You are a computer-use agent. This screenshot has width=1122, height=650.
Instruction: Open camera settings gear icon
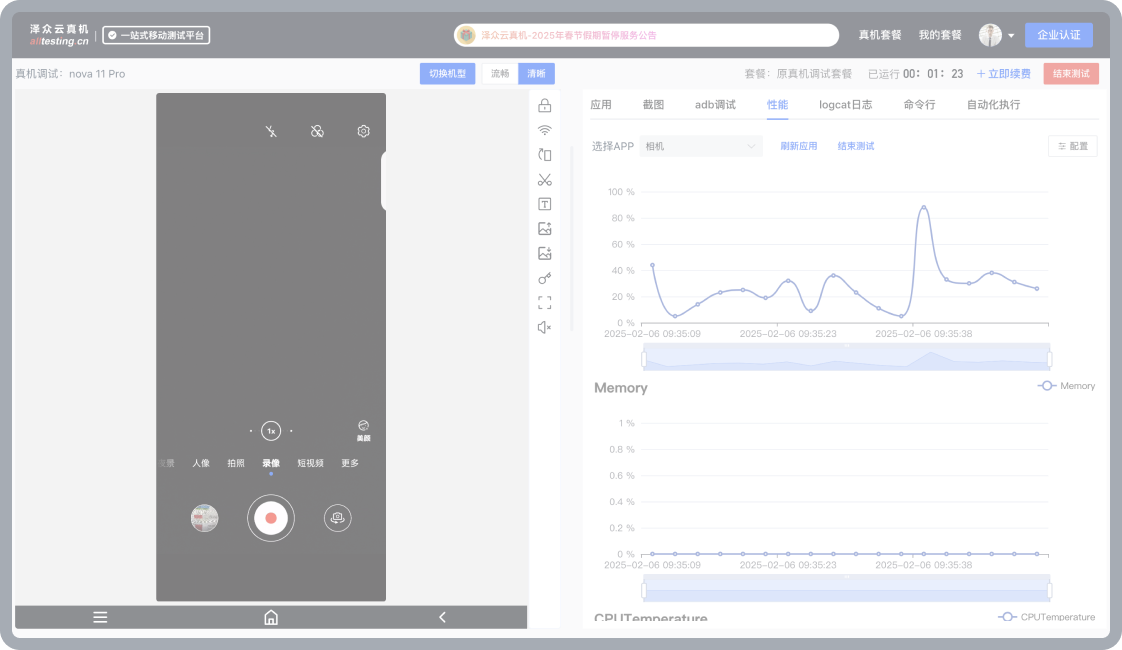364,132
